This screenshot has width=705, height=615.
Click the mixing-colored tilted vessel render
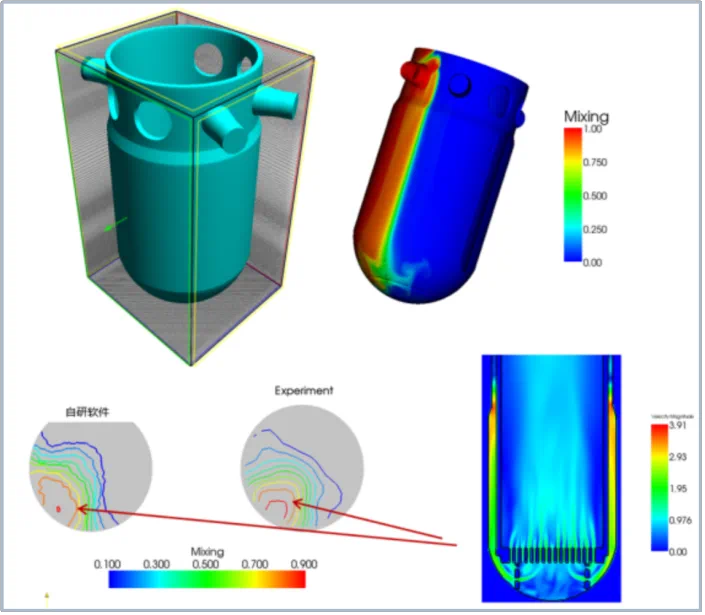click(440, 175)
